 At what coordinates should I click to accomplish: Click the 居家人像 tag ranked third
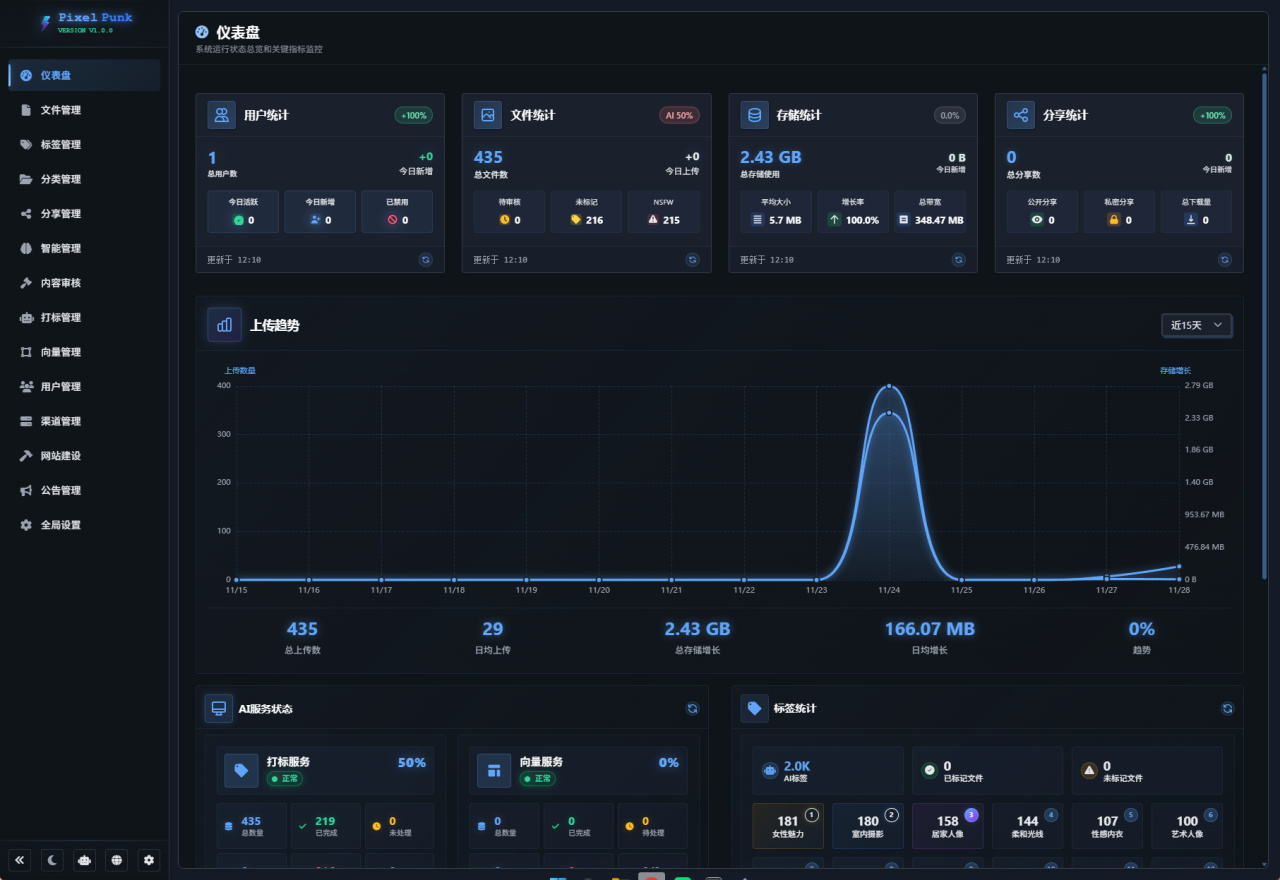tap(947, 826)
